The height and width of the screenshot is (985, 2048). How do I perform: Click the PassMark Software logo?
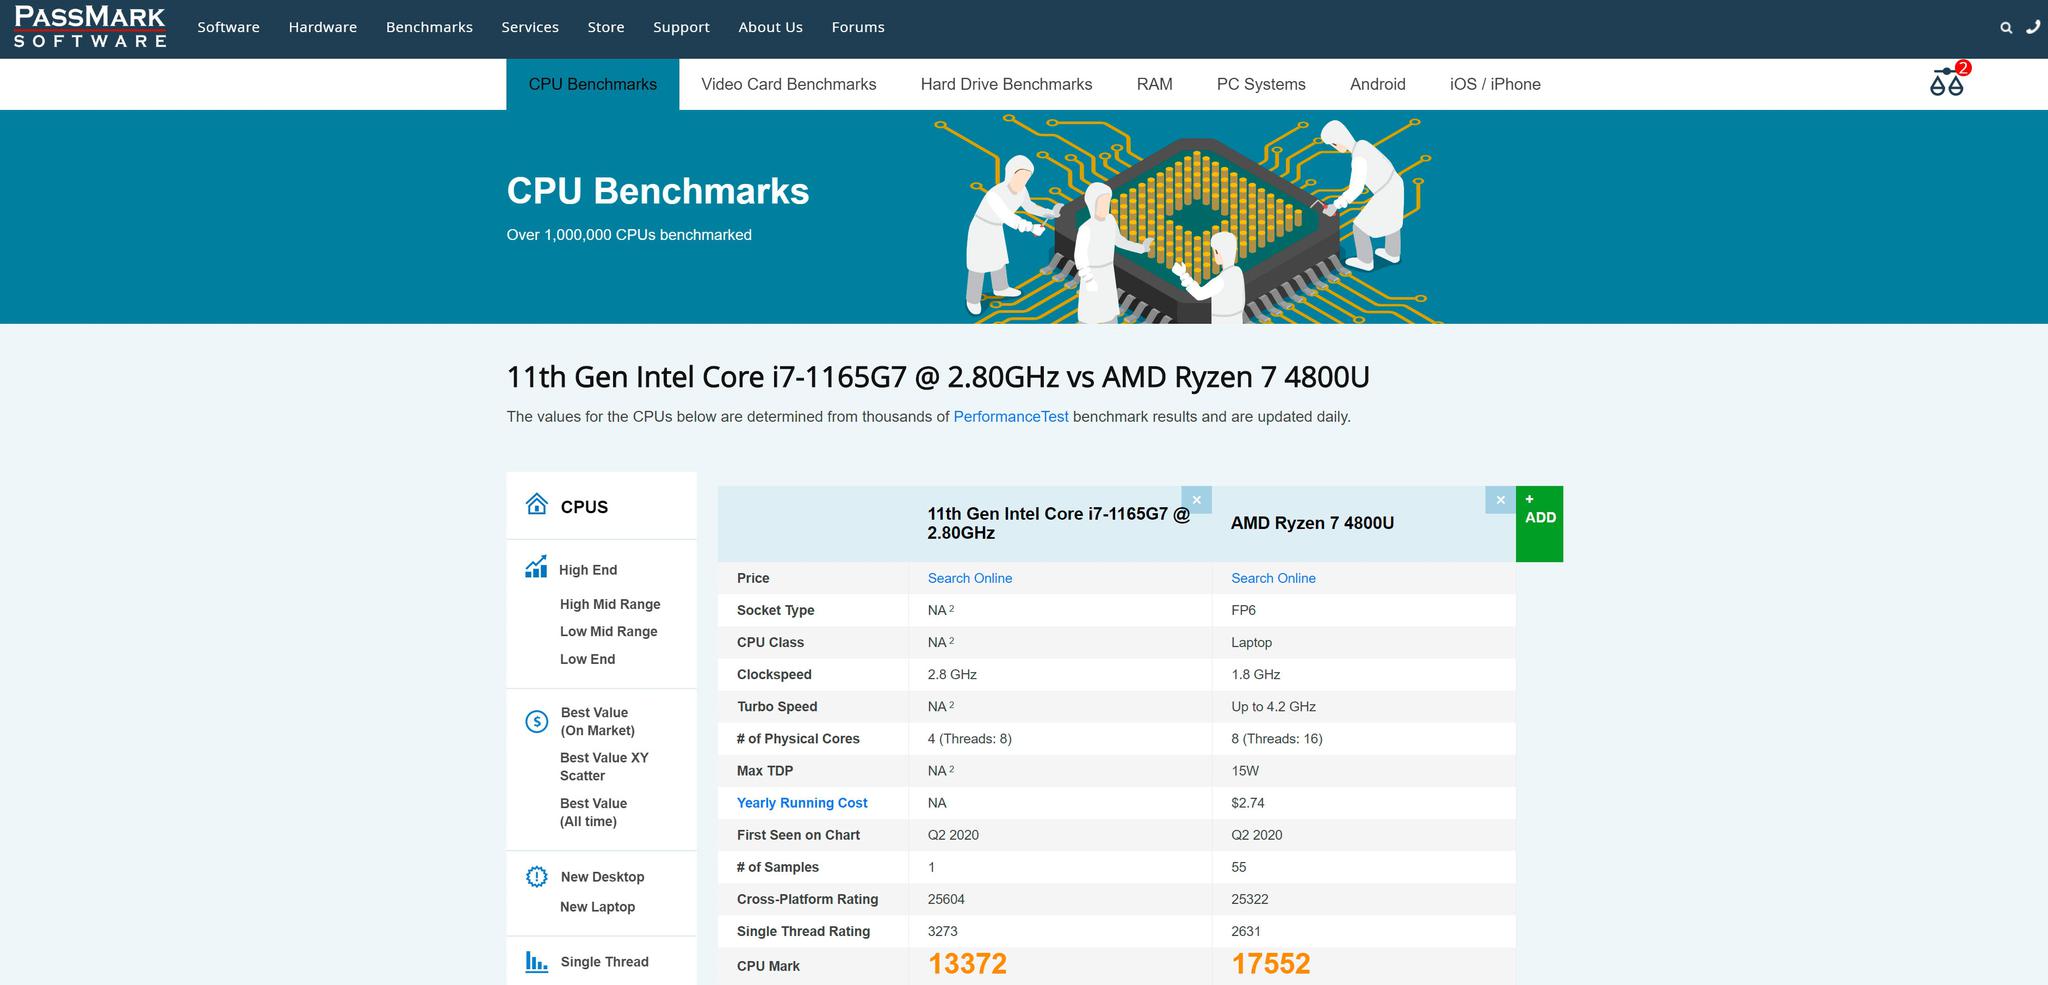point(90,27)
